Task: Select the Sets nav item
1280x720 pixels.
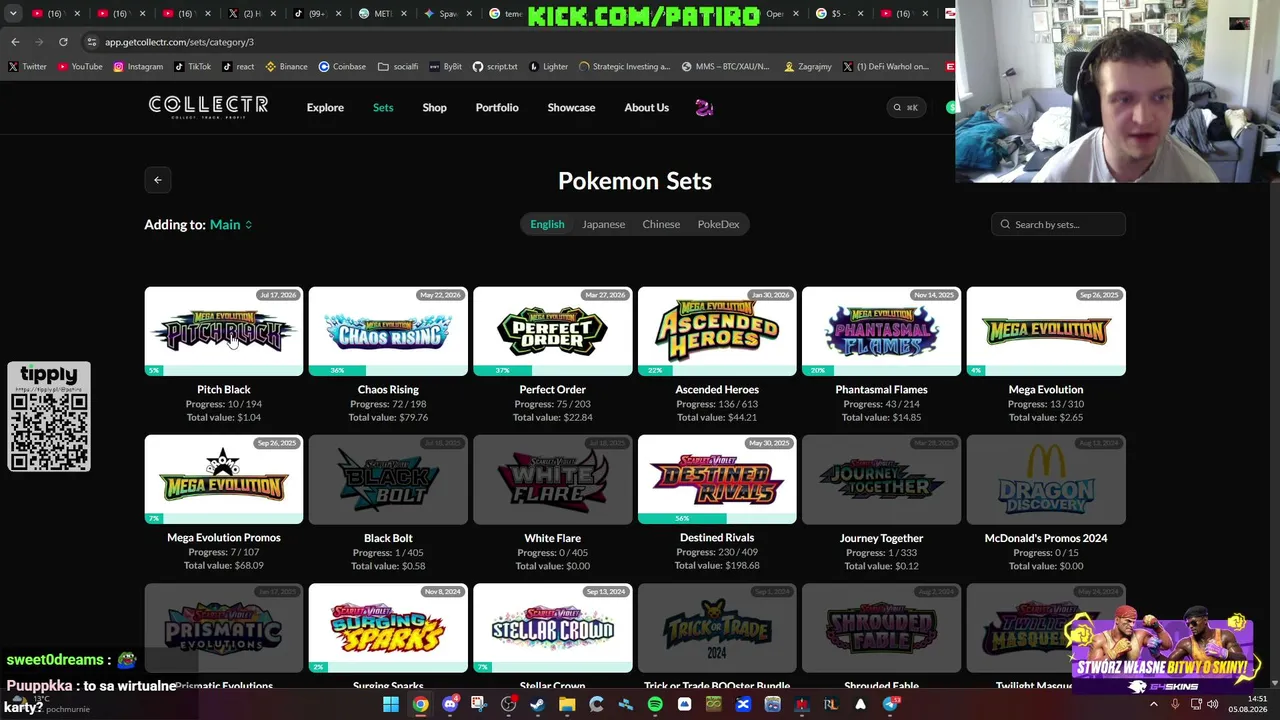Action: tap(383, 108)
